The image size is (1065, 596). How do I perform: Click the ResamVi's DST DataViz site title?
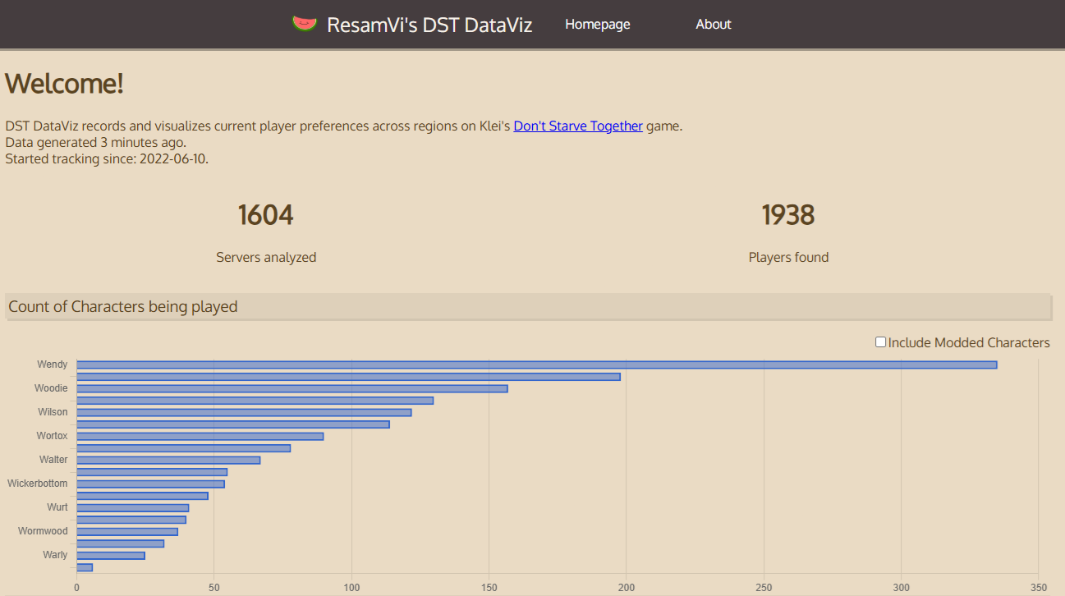point(429,25)
